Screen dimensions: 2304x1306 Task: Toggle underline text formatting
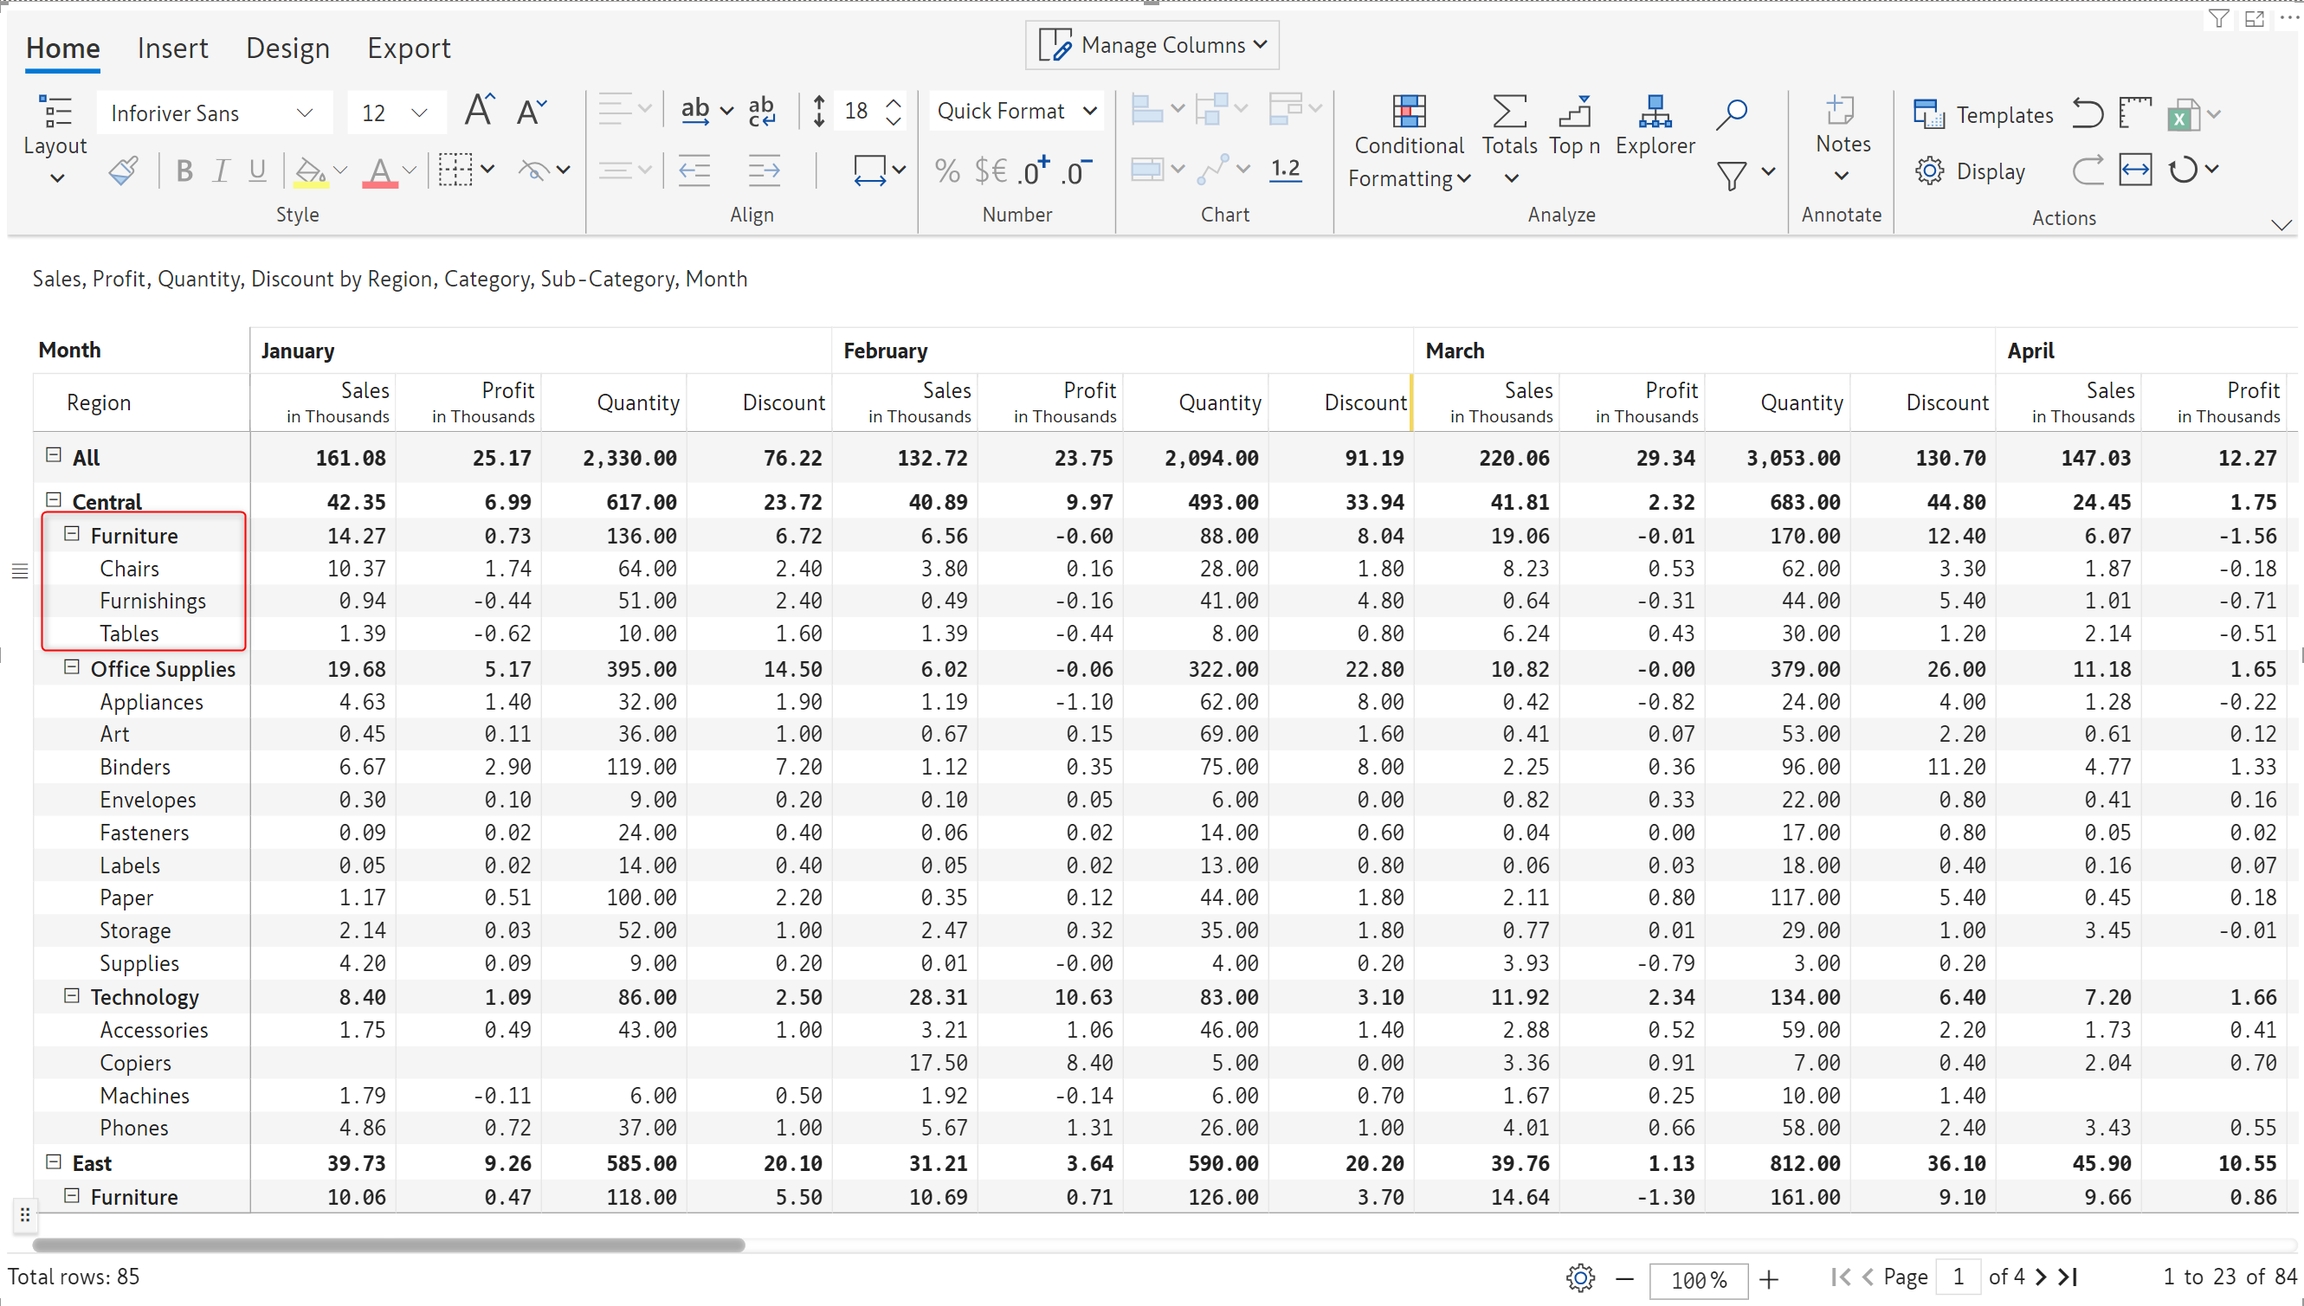tap(257, 171)
